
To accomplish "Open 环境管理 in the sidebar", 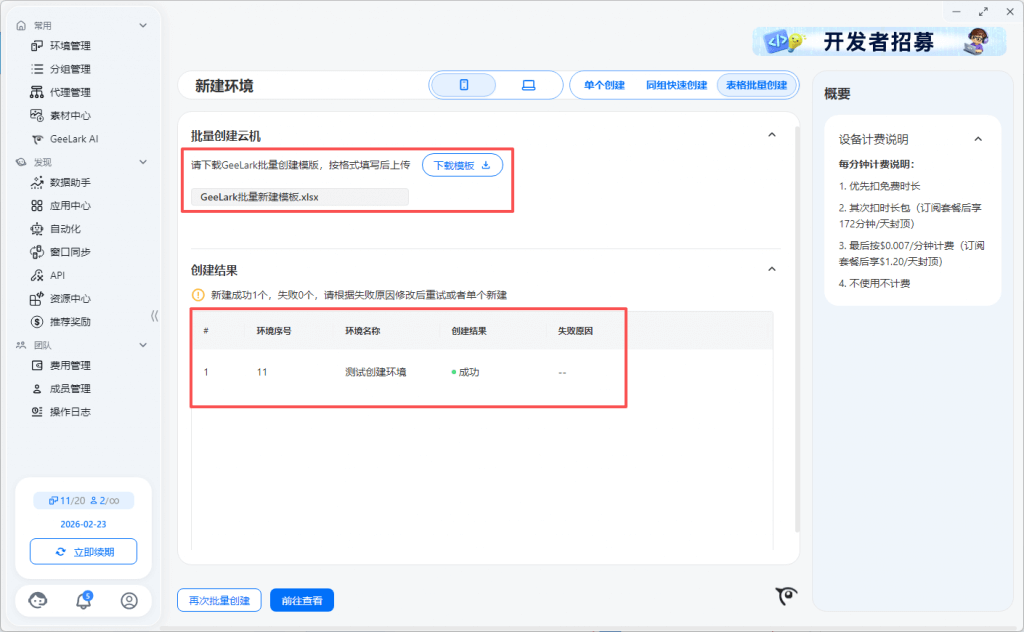I will 70,46.
